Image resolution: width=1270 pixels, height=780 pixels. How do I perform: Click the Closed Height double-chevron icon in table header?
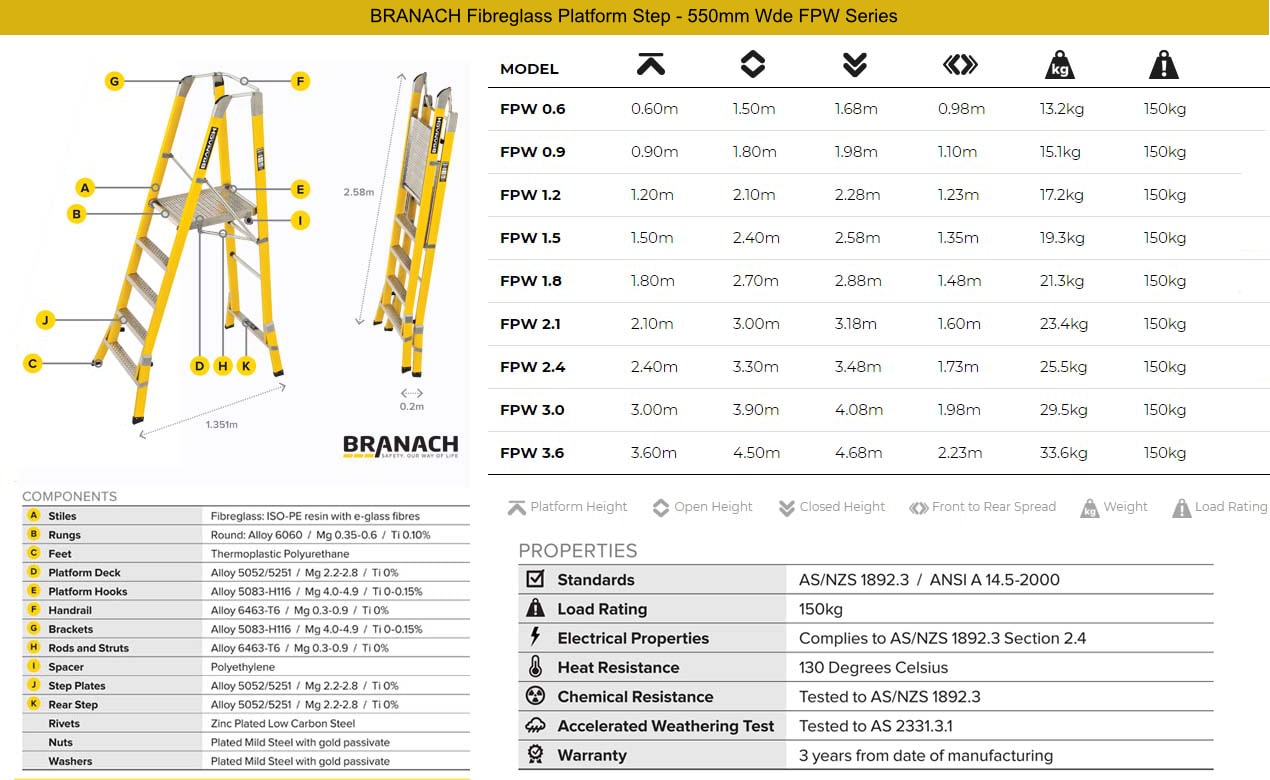click(x=854, y=66)
